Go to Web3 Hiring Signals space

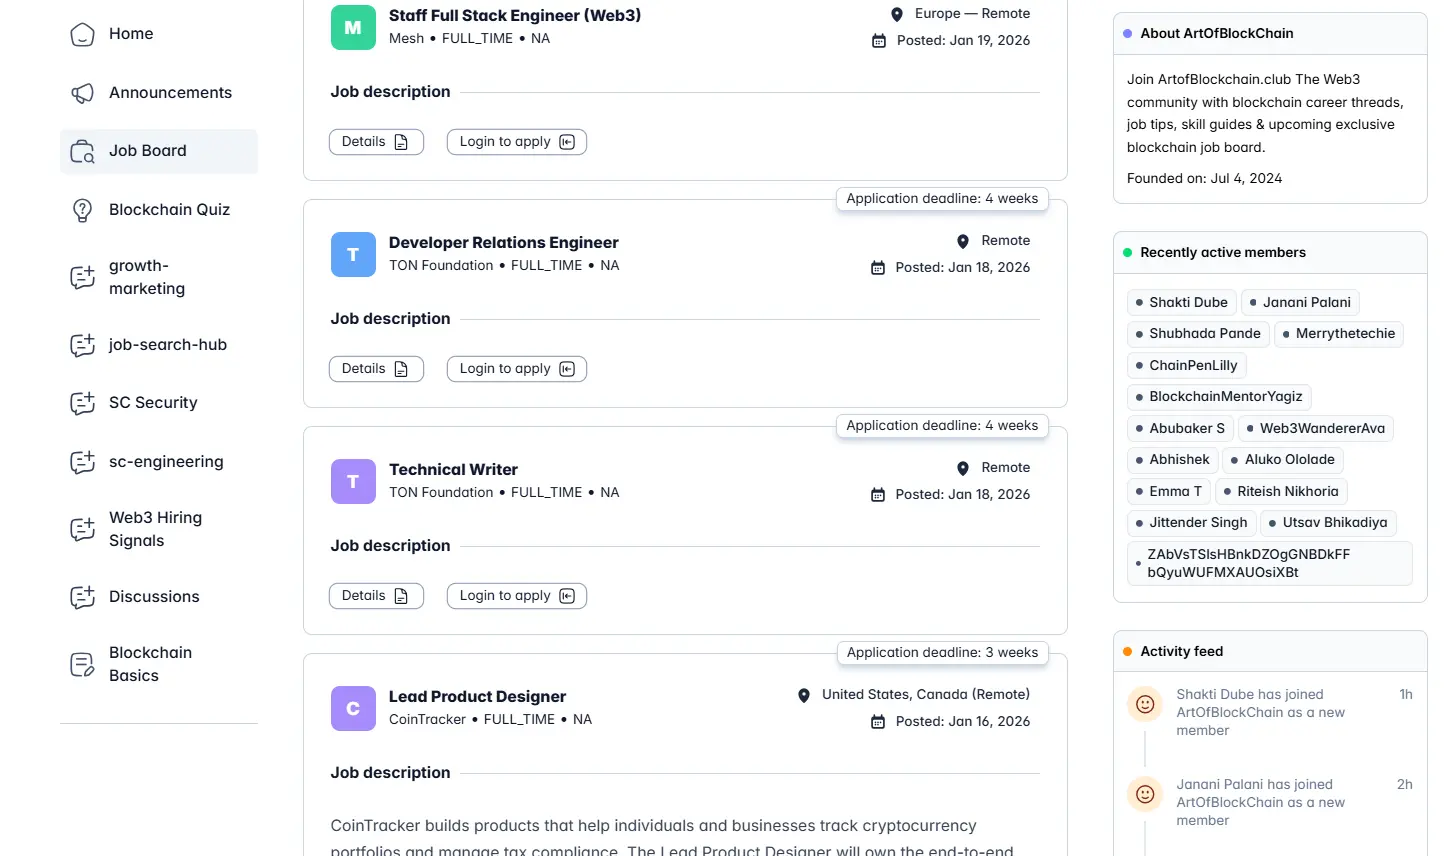click(155, 529)
